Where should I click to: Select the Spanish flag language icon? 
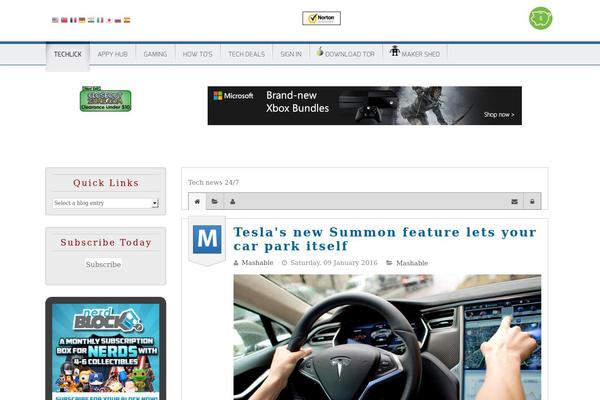coord(127,20)
